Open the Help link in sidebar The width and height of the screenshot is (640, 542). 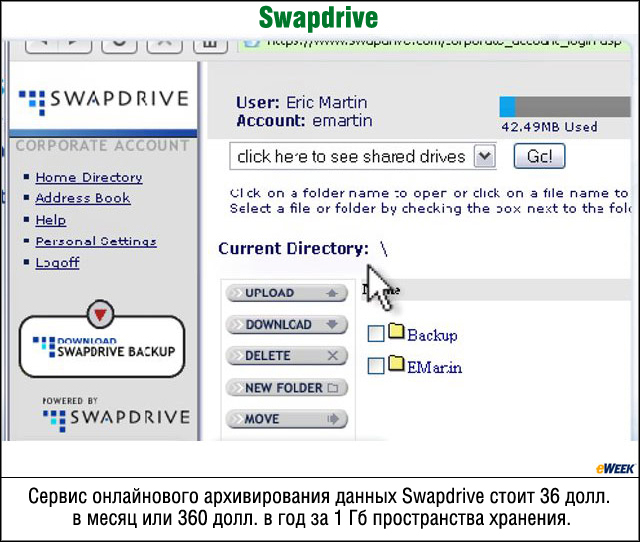(x=51, y=220)
